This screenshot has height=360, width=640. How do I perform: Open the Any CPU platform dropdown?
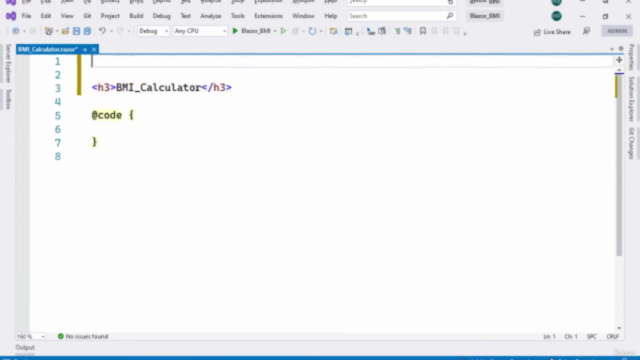tap(200, 31)
